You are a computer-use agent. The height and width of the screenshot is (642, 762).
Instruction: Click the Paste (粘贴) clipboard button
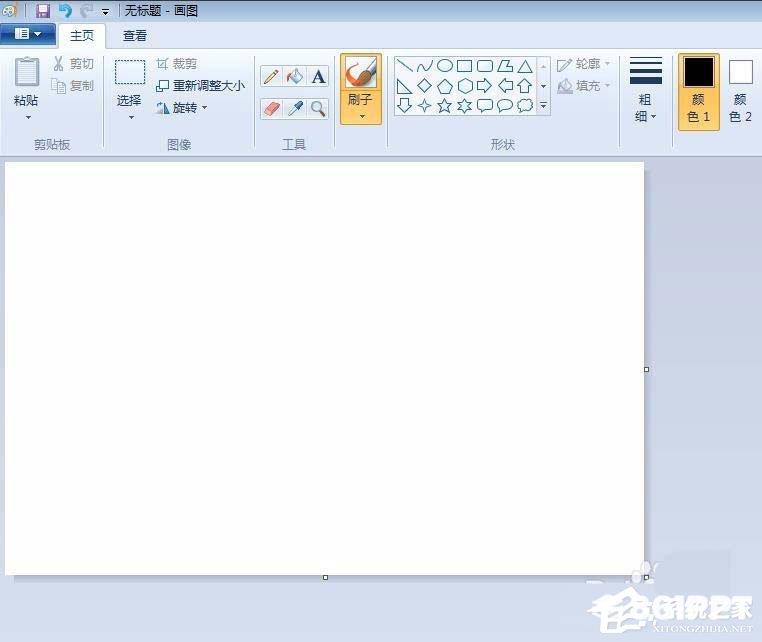[27, 73]
